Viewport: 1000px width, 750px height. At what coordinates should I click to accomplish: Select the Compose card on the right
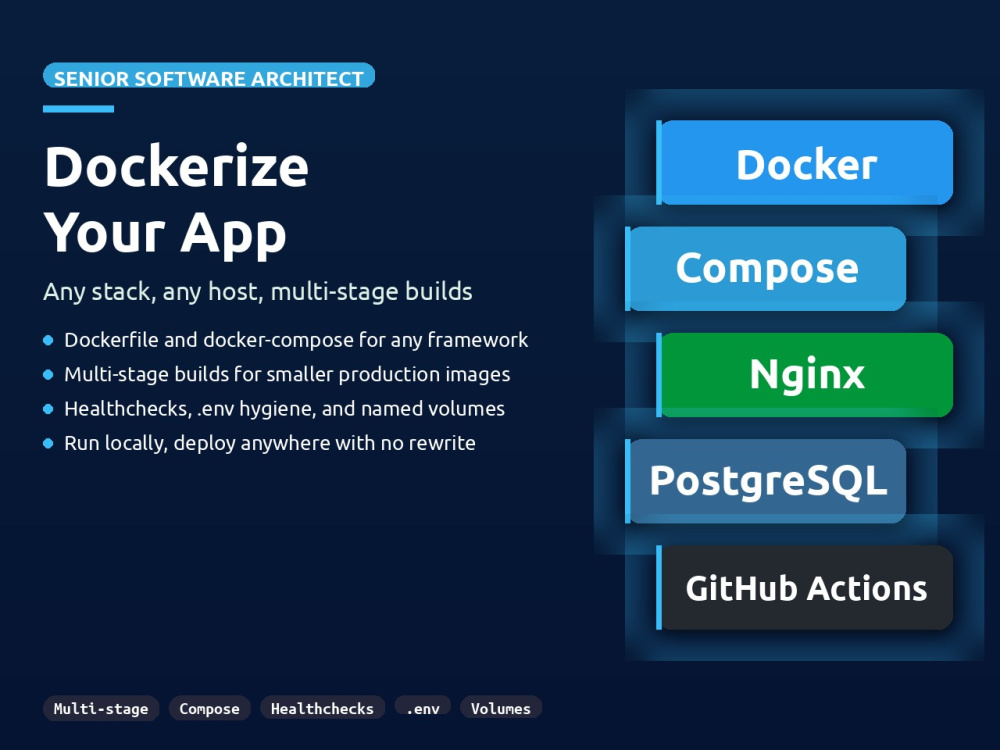click(x=765, y=268)
